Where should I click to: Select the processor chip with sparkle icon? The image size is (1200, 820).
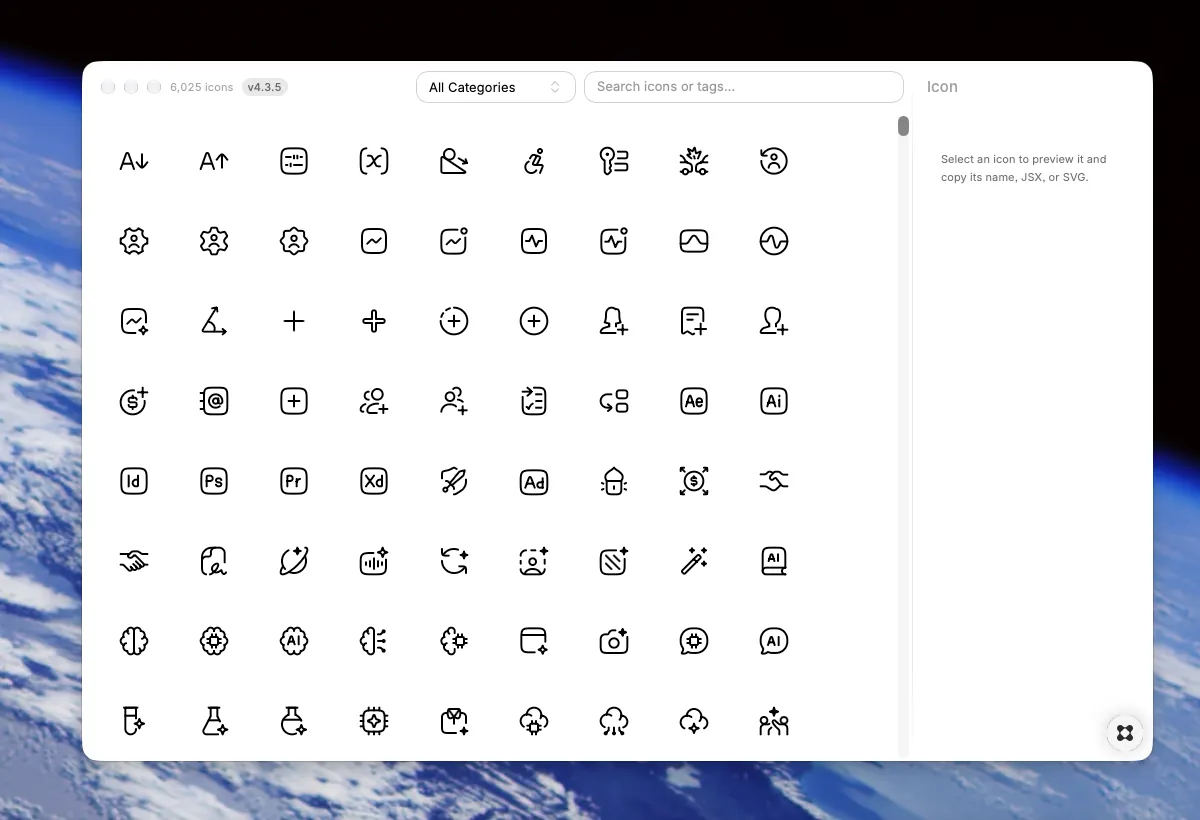pos(374,721)
